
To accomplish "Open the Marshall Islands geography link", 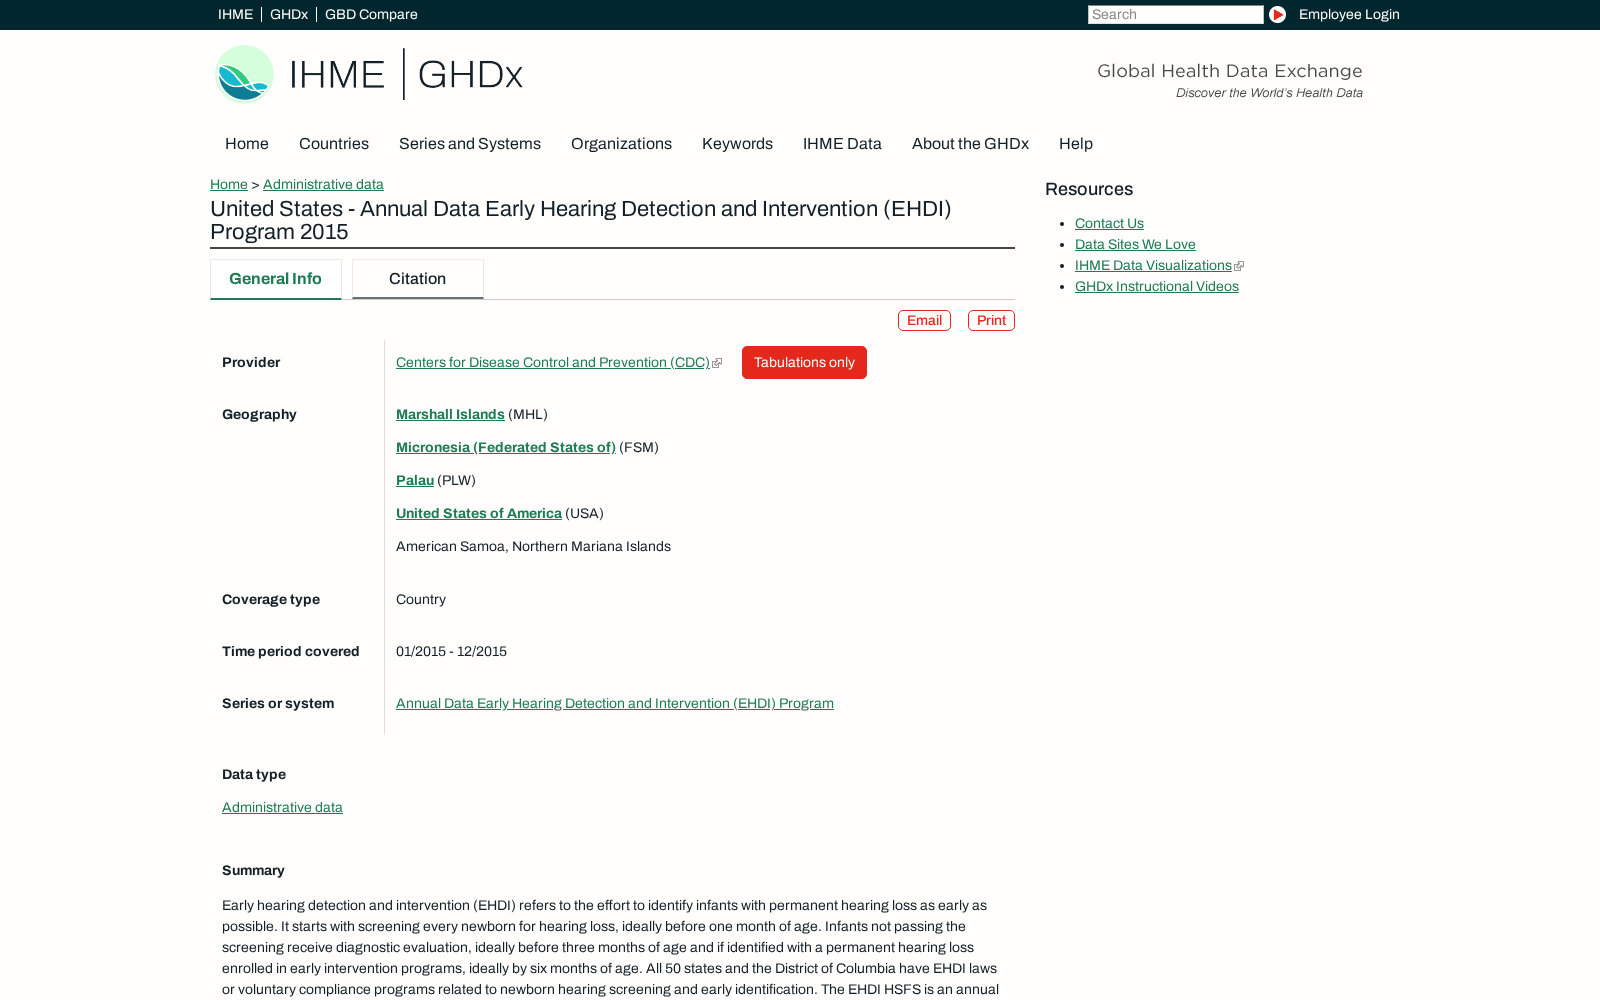I will pos(450,415).
